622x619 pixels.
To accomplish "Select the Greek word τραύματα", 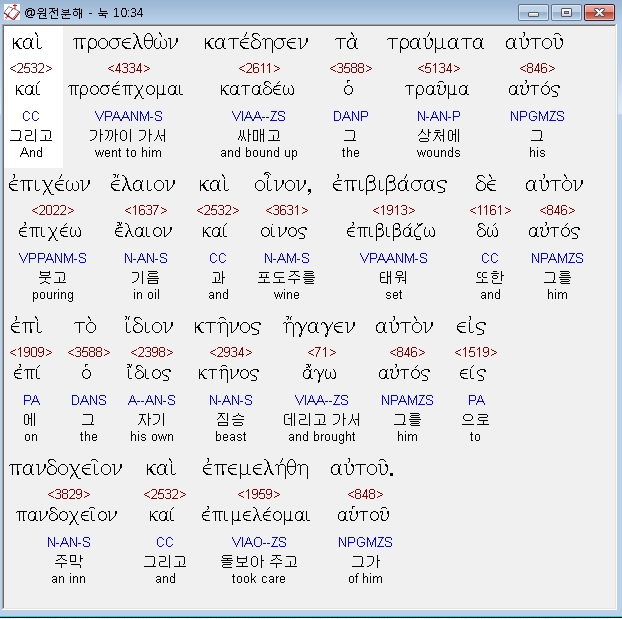I will [436, 43].
